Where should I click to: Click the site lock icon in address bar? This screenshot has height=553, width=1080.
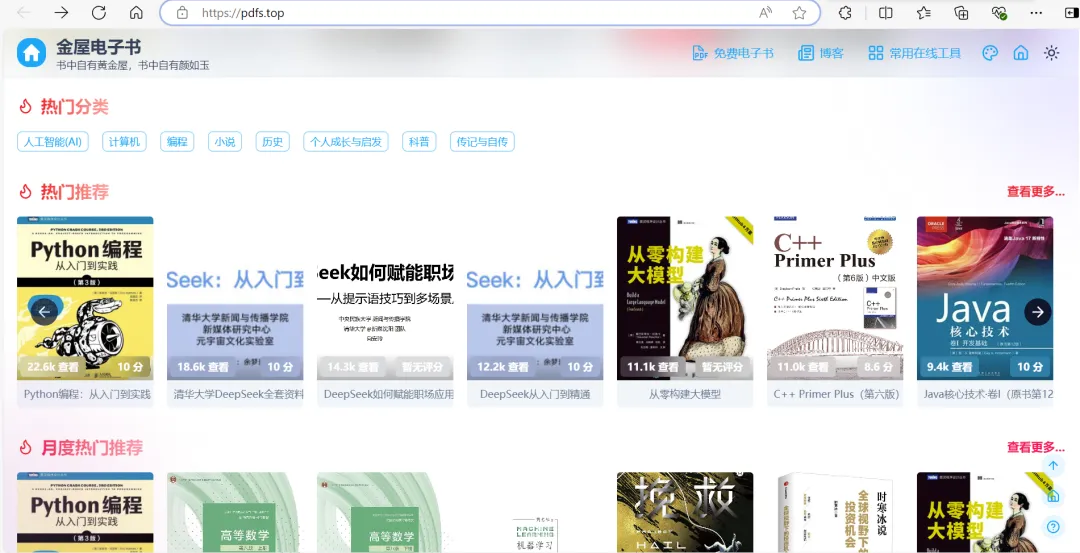point(182,12)
